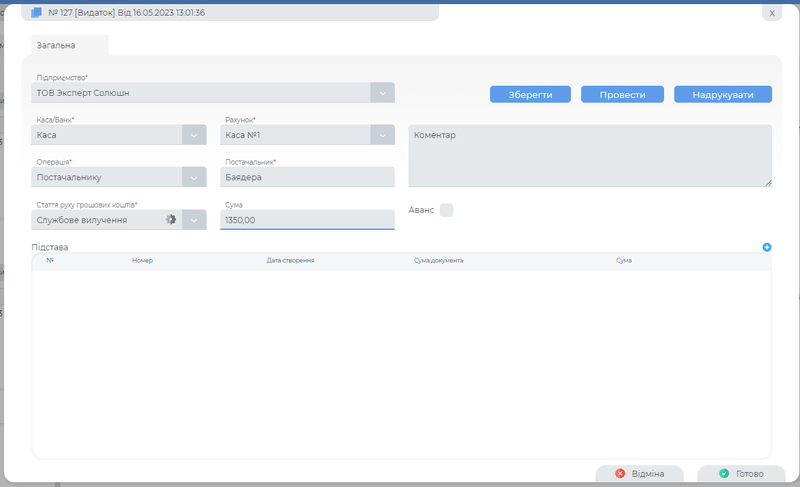Switch to the Загальна tab

[x=56, y=45]
